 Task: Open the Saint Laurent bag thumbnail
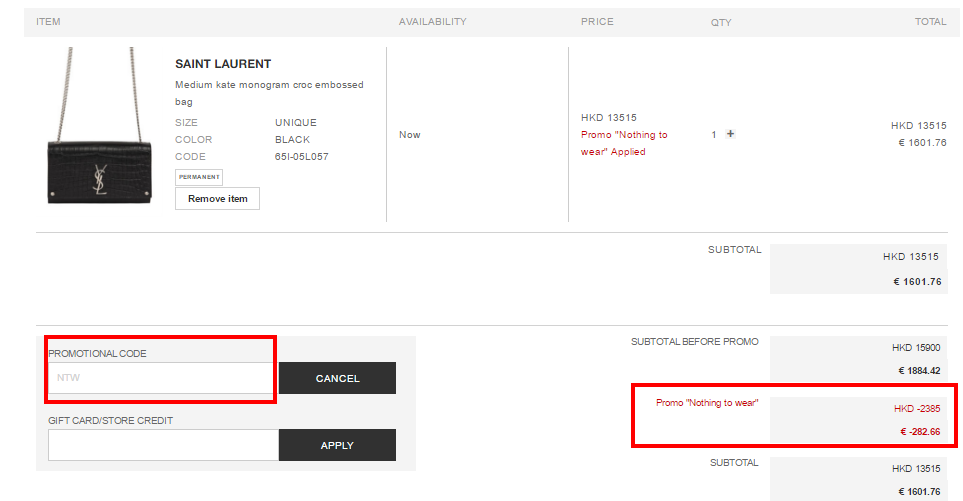[x=99, y=126]
